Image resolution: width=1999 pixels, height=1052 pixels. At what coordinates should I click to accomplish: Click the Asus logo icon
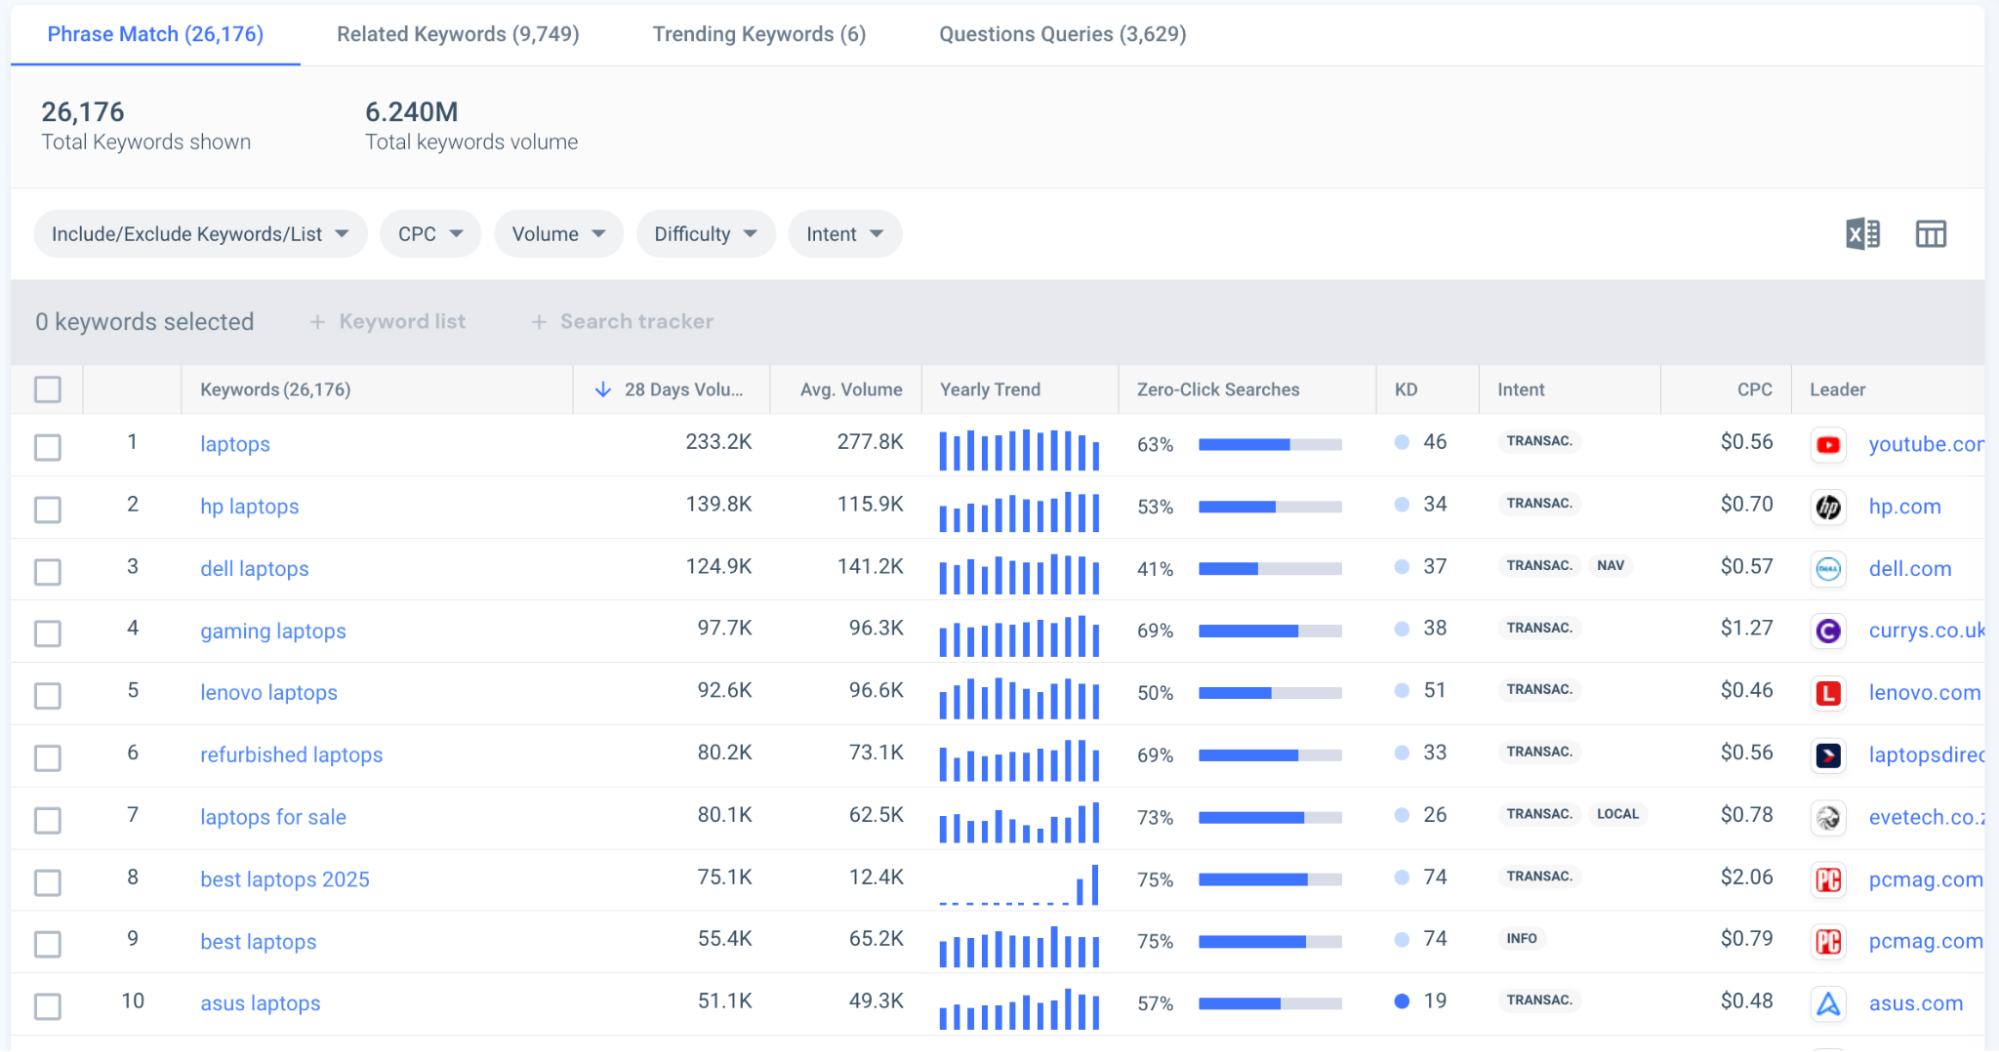click(x=1828, y=1004)
